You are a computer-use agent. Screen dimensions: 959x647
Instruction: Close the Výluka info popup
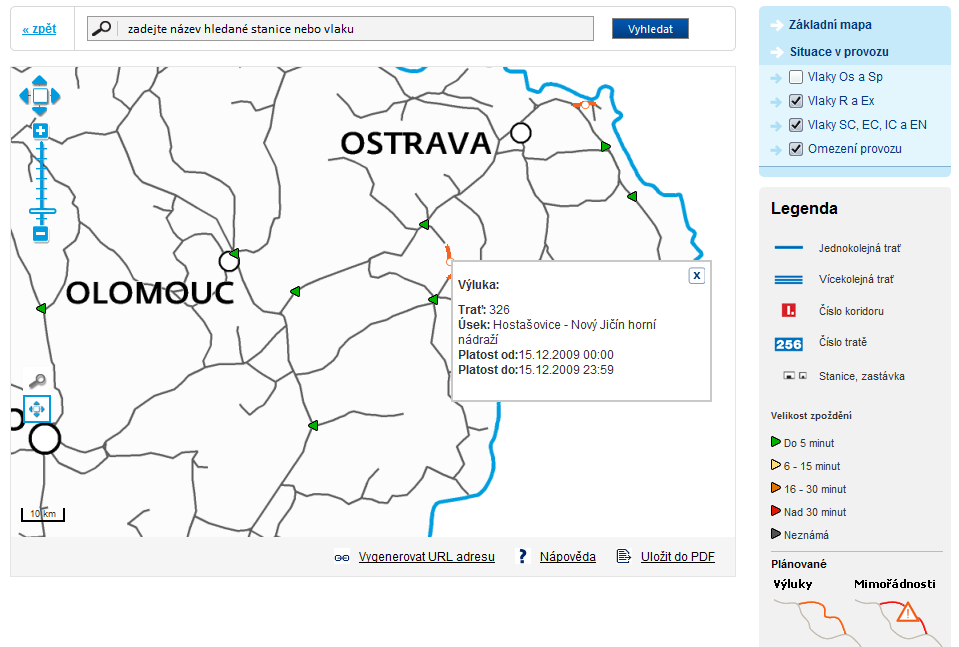click(x=697, y=276)
